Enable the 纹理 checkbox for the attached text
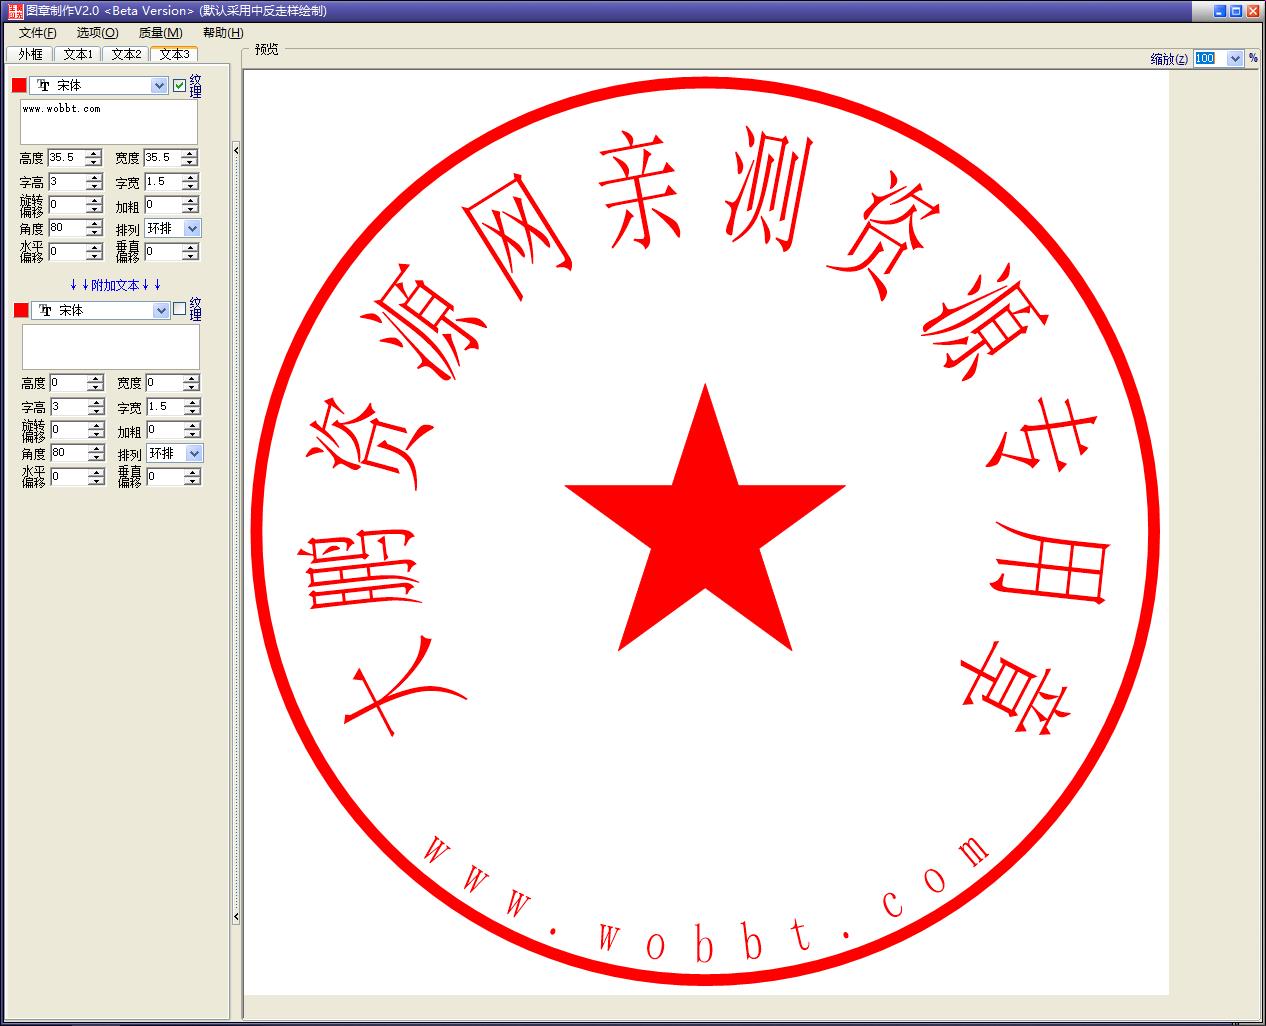 [179, 310]
